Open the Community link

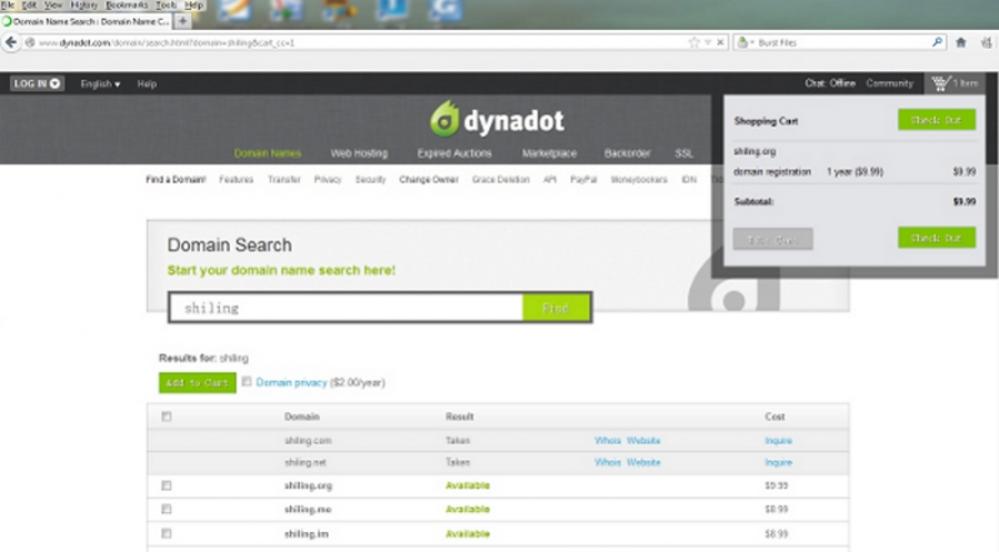[x=889, y=84]
